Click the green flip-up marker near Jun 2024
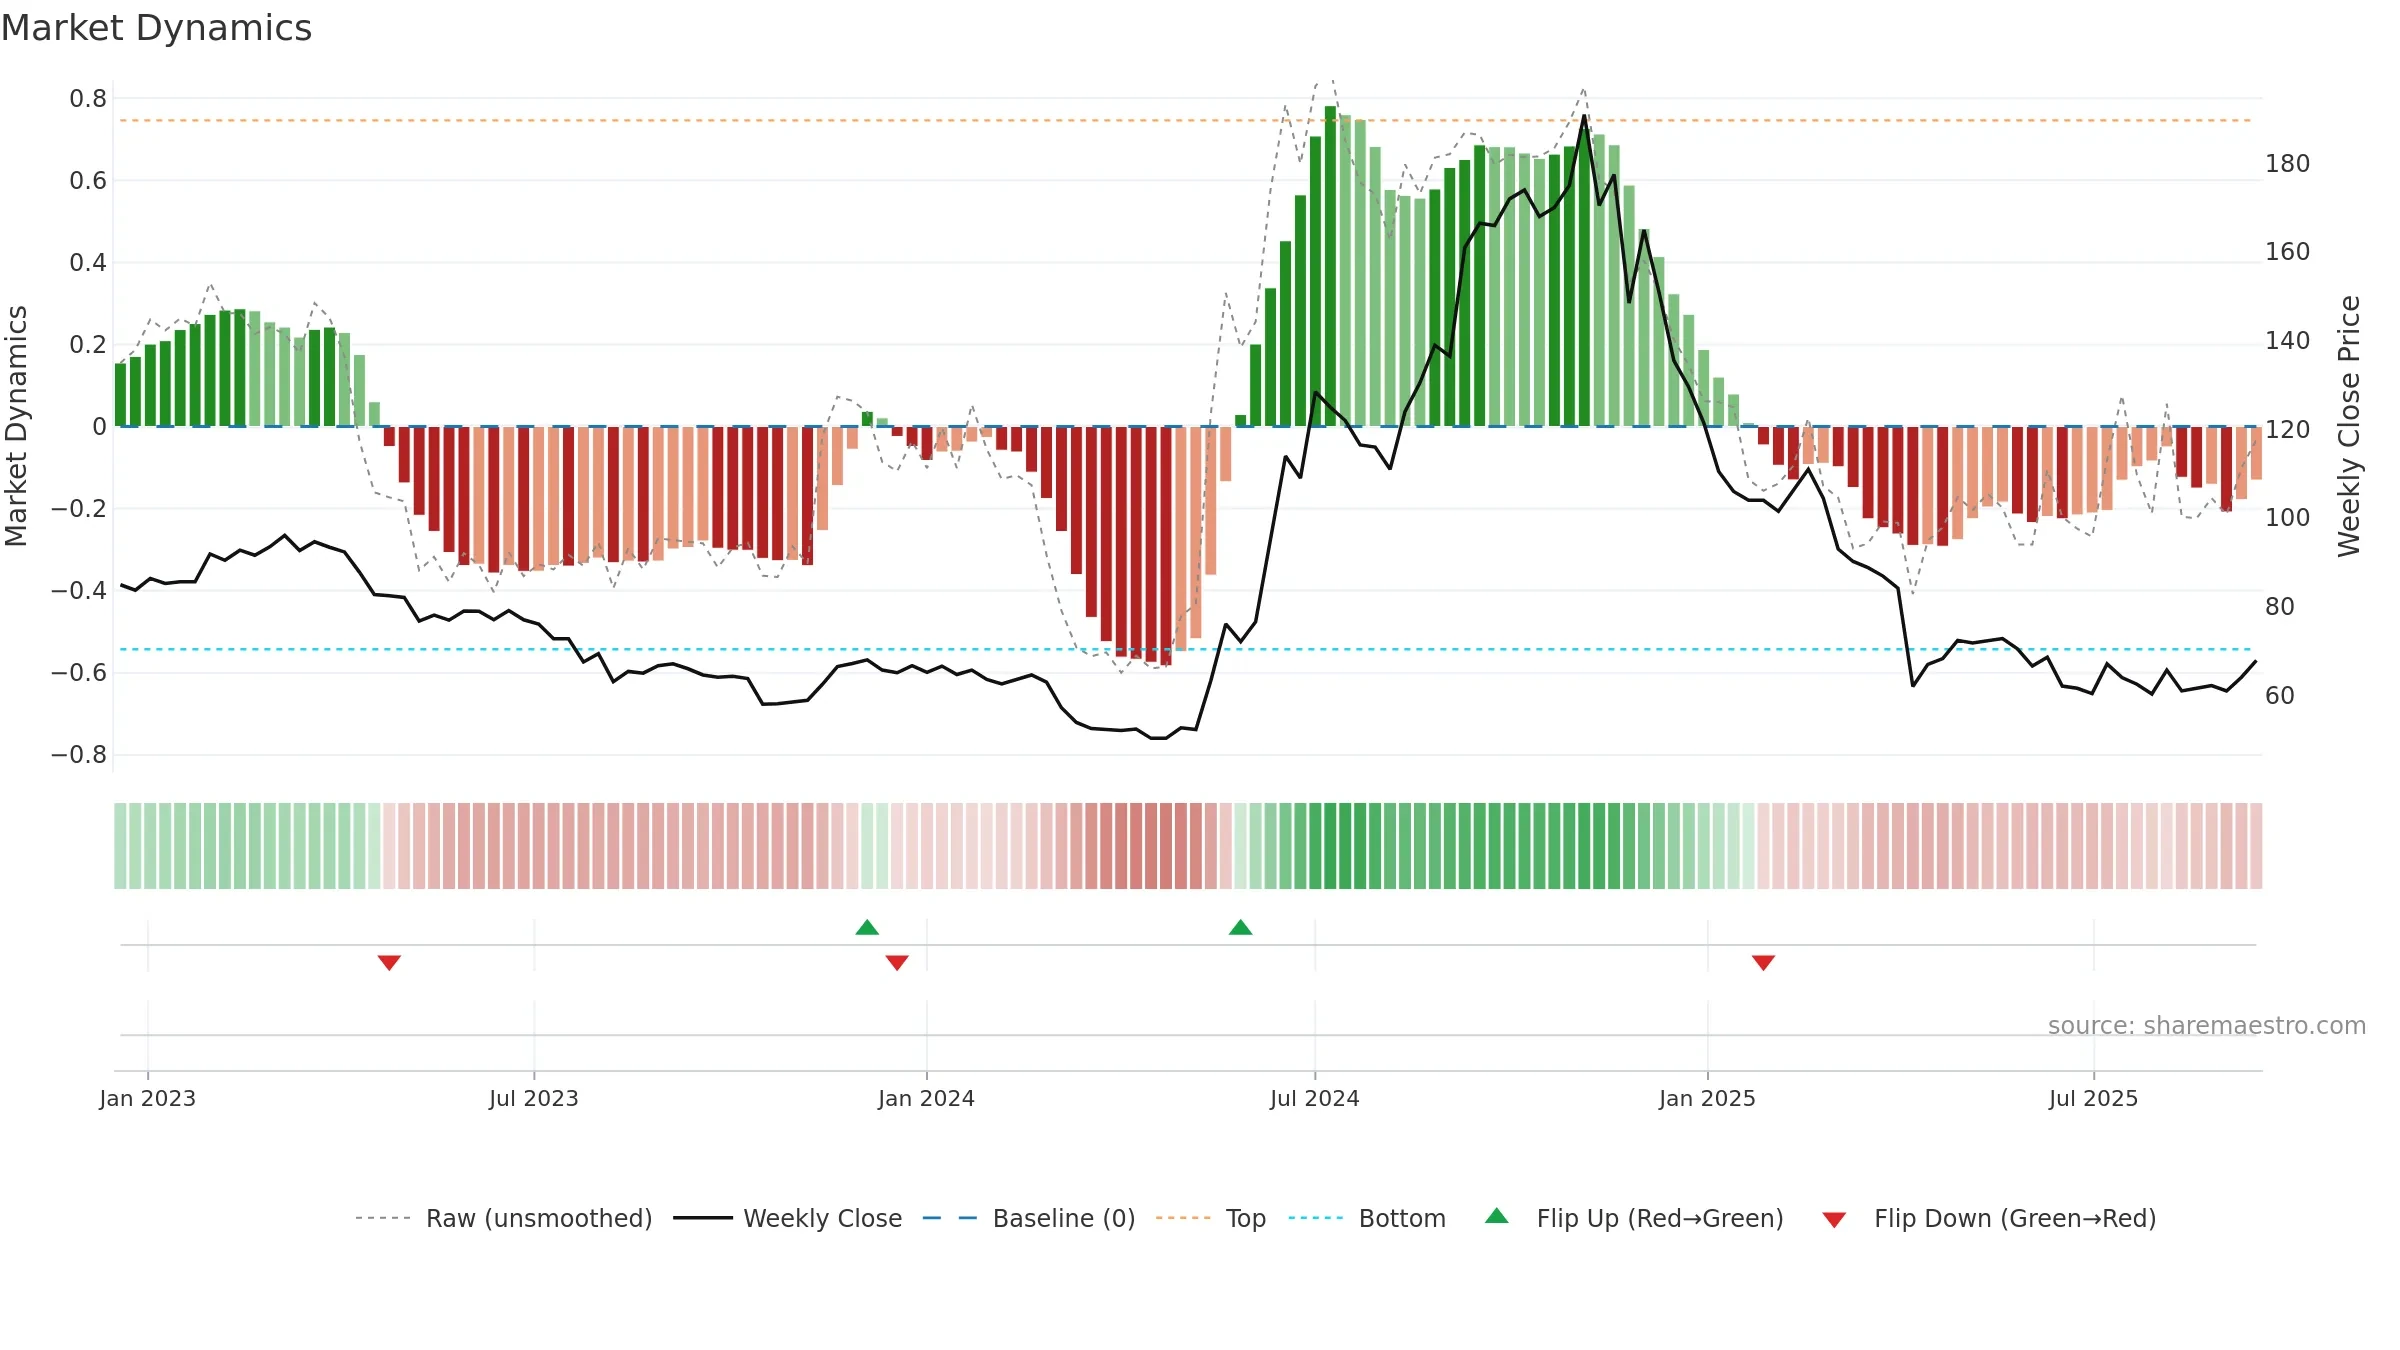The image size is (2400, 1350). 1240,927
